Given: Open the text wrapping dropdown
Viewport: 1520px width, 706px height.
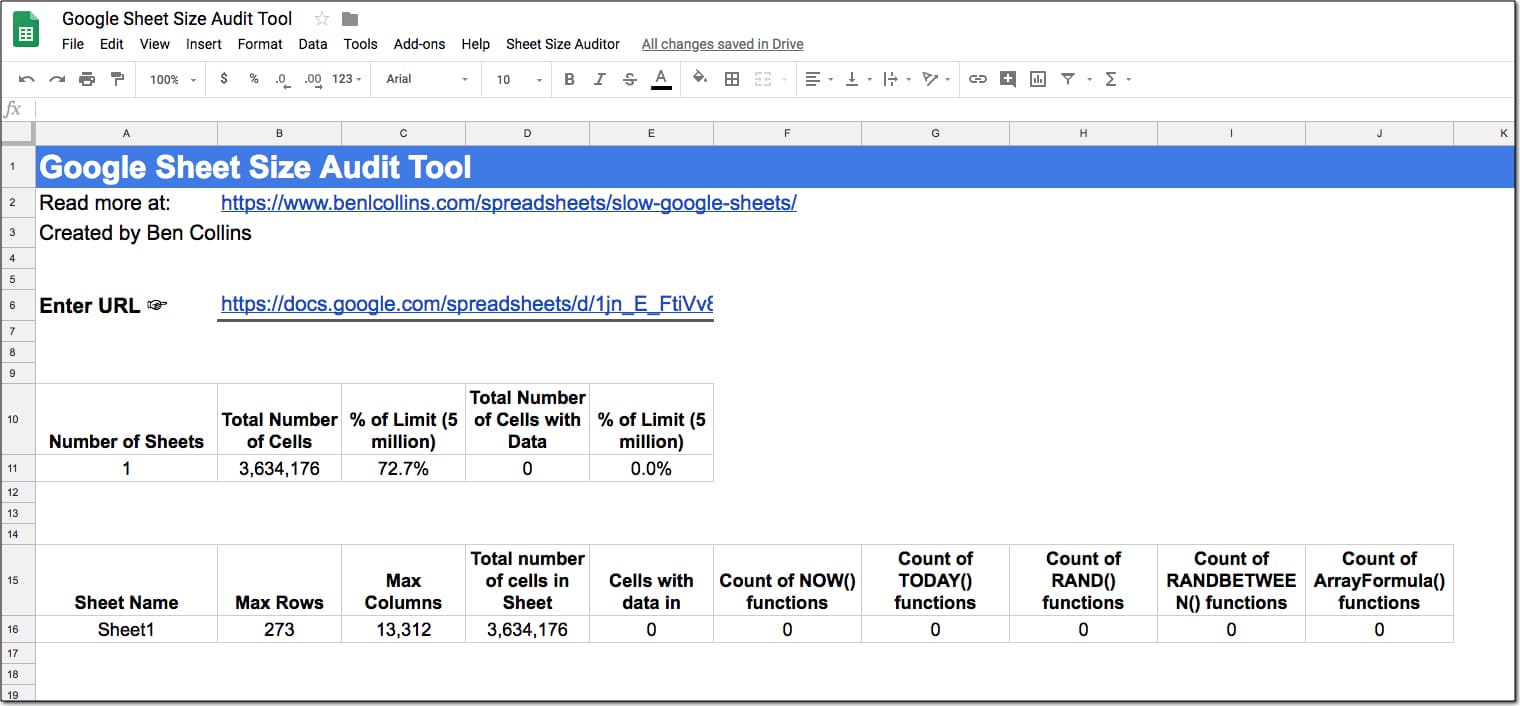Looking at the screenshot, I should (x=895, y=79).
